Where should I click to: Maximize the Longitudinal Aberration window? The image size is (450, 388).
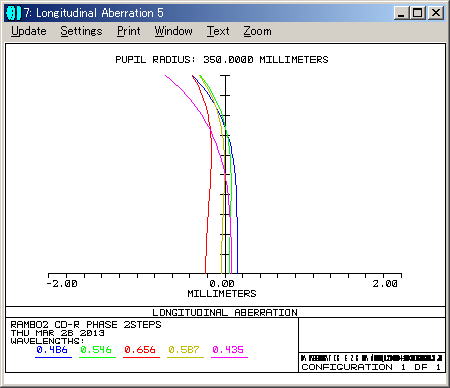click(x=417, y=13)
